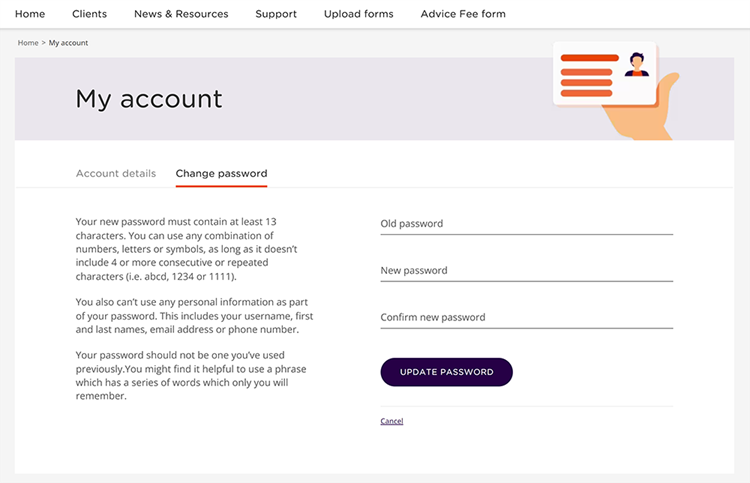This screenshot has height=483, width=750.
Task: Click the My account breadcrumb
Action: pos(68,43)
